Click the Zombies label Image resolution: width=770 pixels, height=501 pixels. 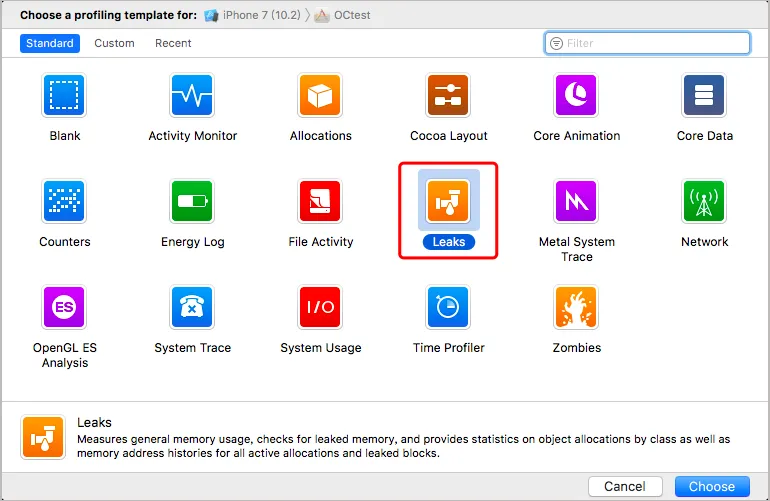pyautogui.click(x=577, y=348)
